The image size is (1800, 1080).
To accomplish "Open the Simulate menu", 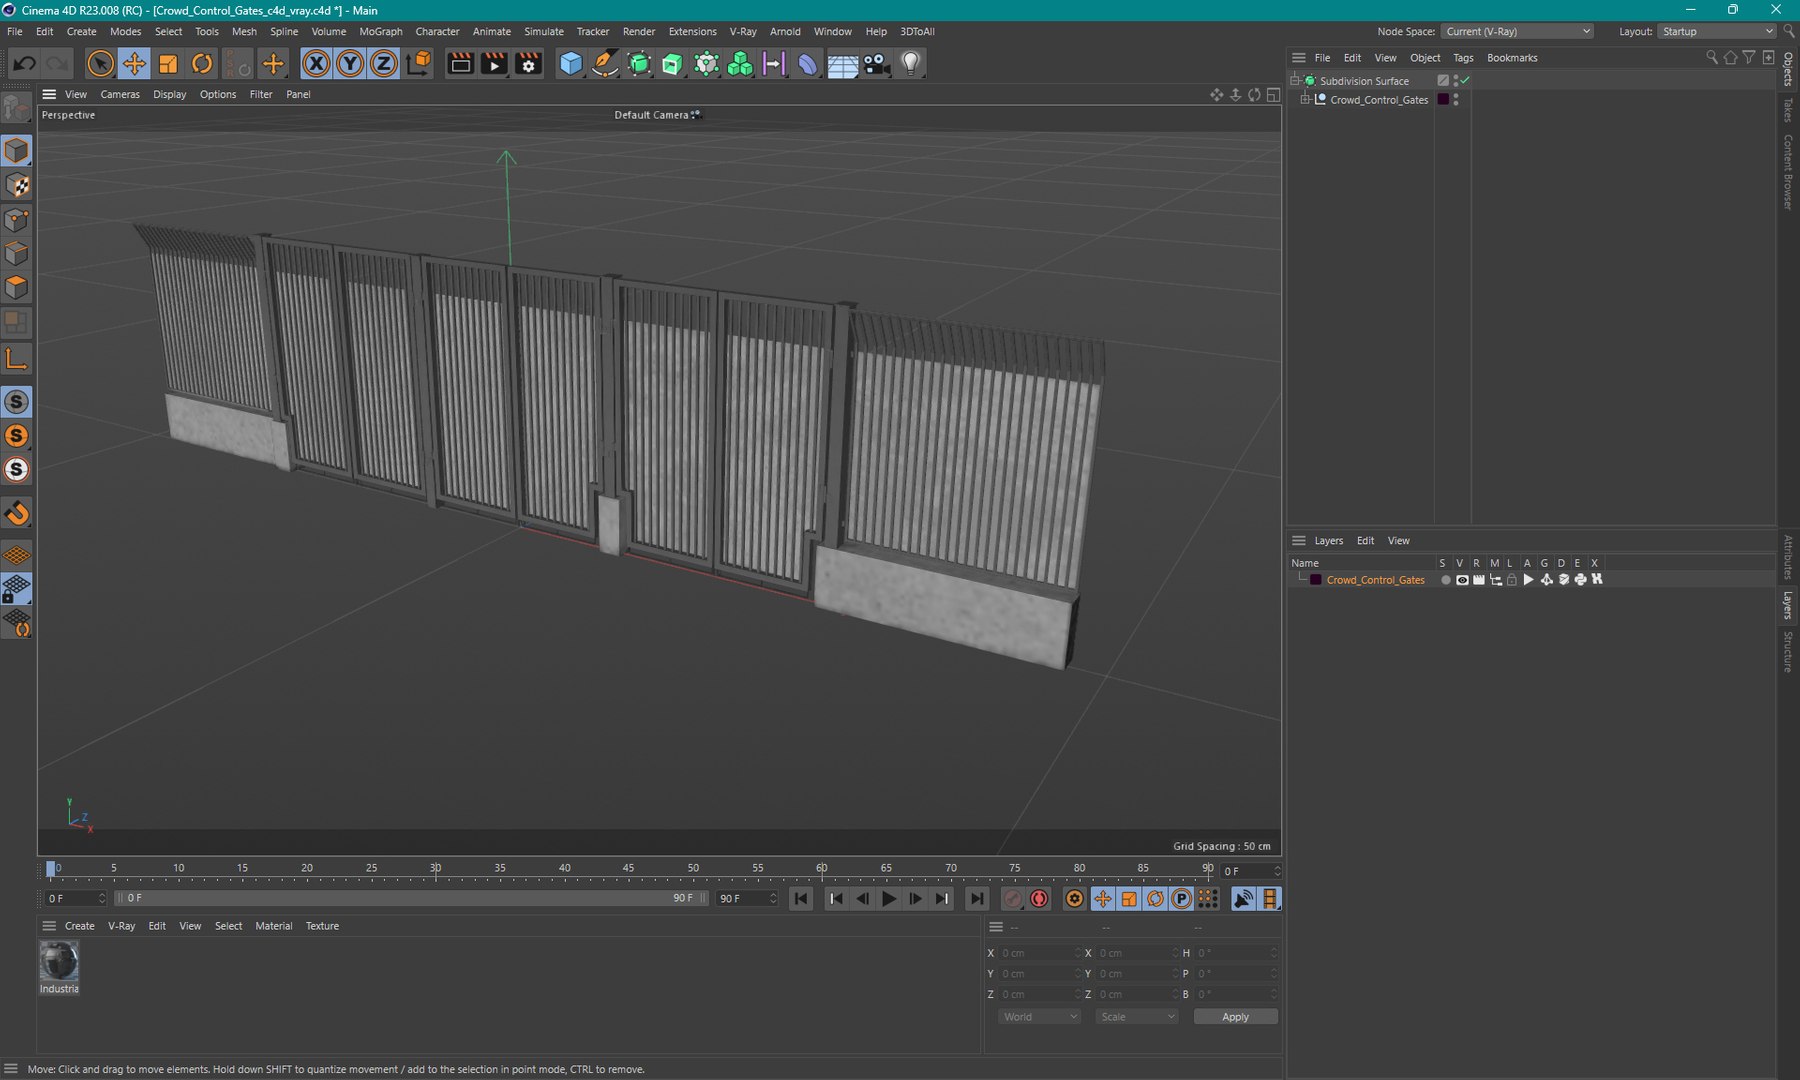I will point(544,31).
